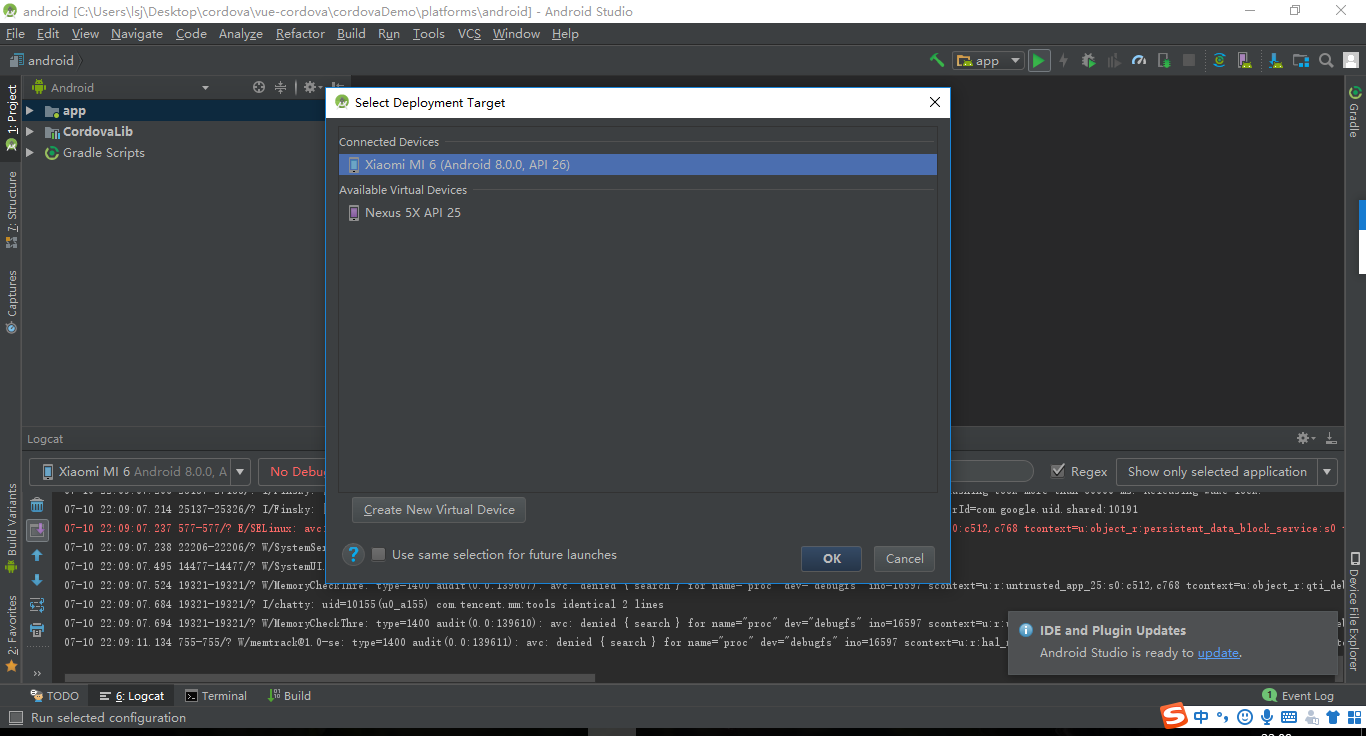The image size is (1366, 736).
Task: Click the update link in notification
Action: pyautogui.click(x=1218, y=653)
